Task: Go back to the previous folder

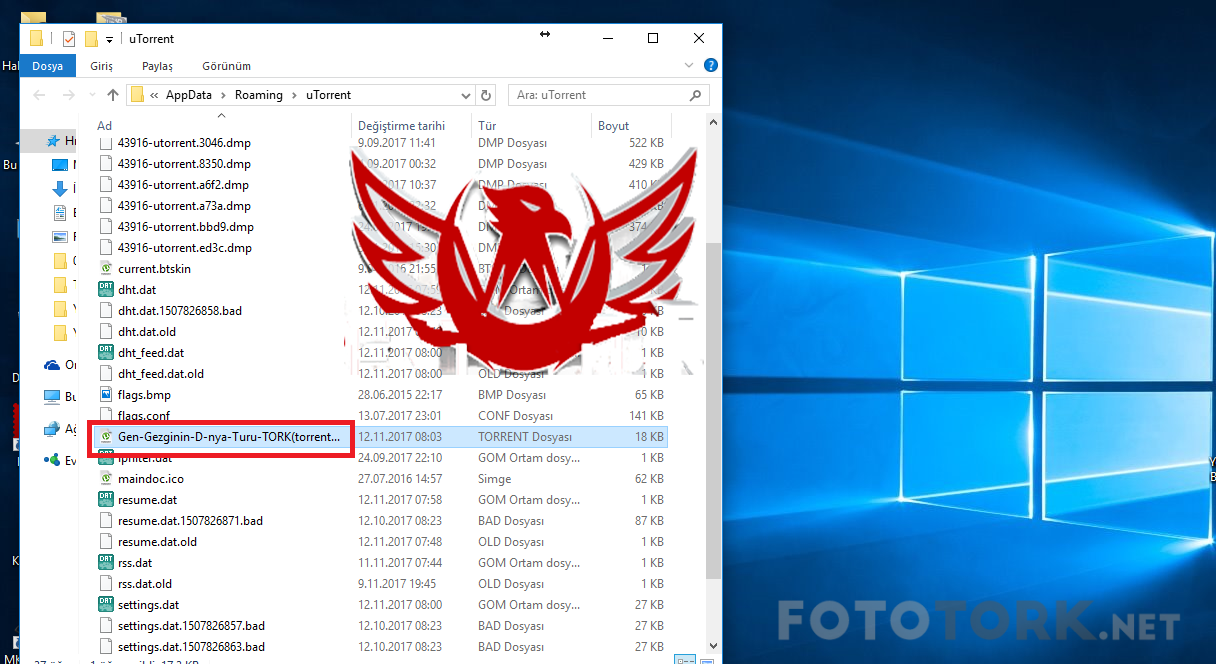Action: (x=40, y=95)
